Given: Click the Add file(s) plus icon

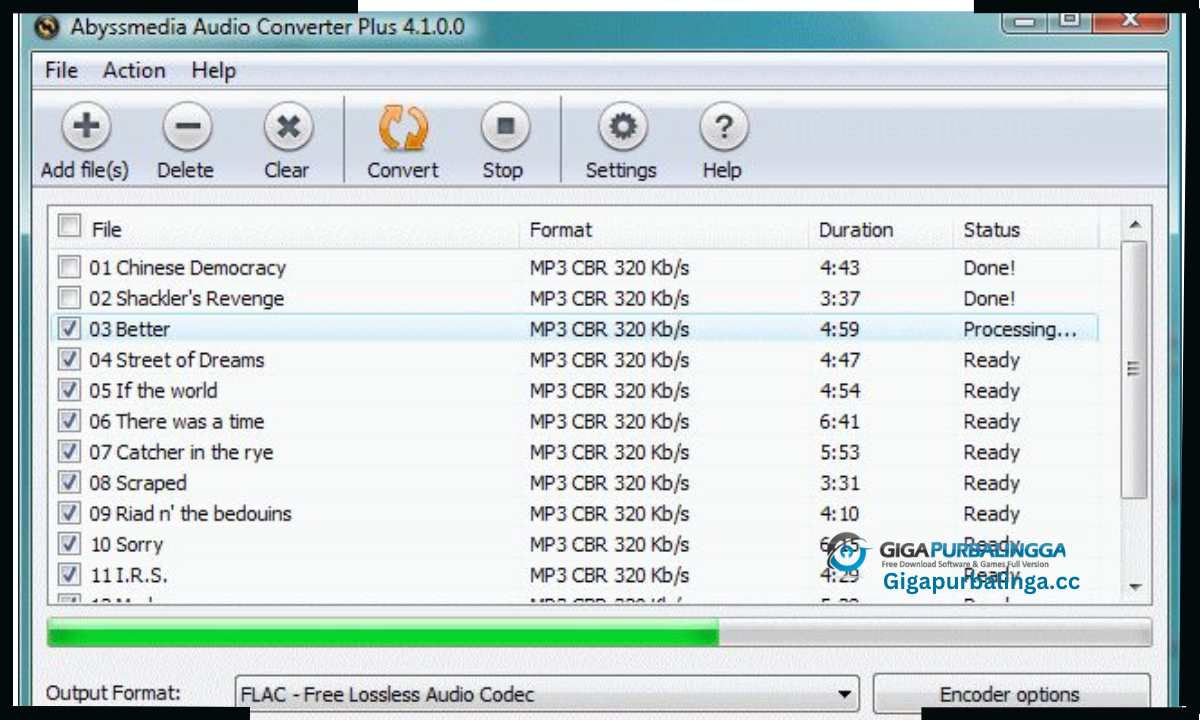Looking at the screenshot, I should 86,126.
